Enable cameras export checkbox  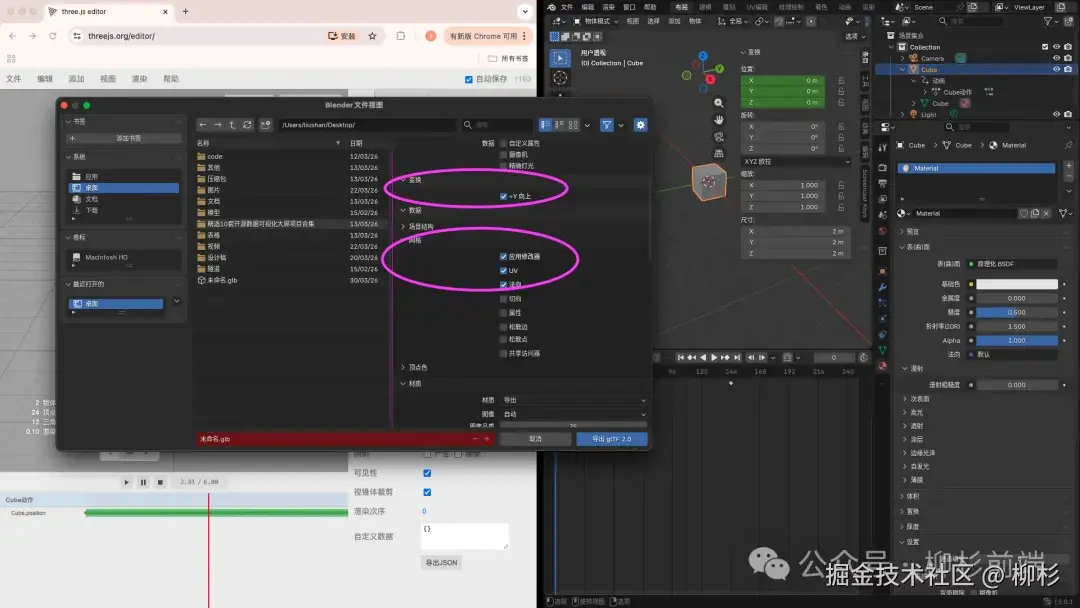click(x=503, y=155)
